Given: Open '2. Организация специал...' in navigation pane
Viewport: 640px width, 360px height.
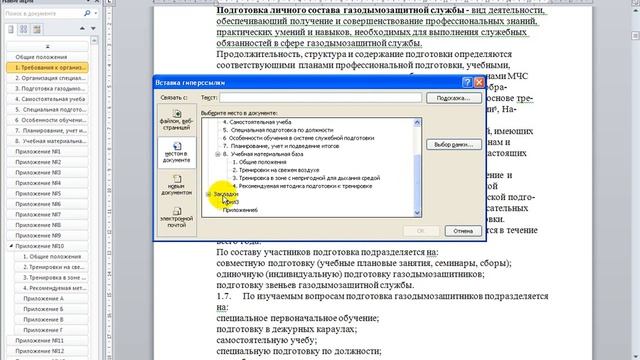Looking at the screenshot, I should point(47,78).
